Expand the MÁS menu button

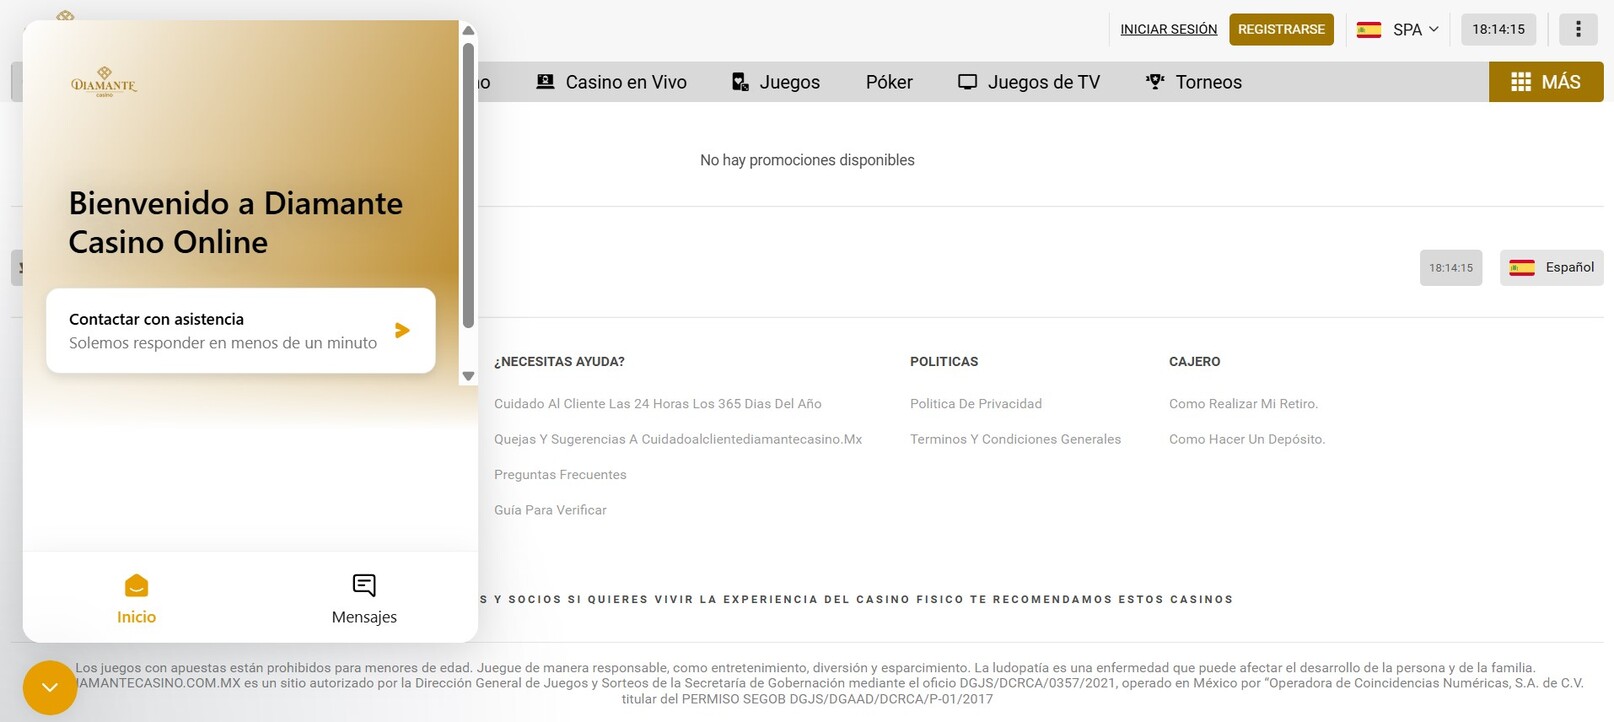pos(1546,82)
